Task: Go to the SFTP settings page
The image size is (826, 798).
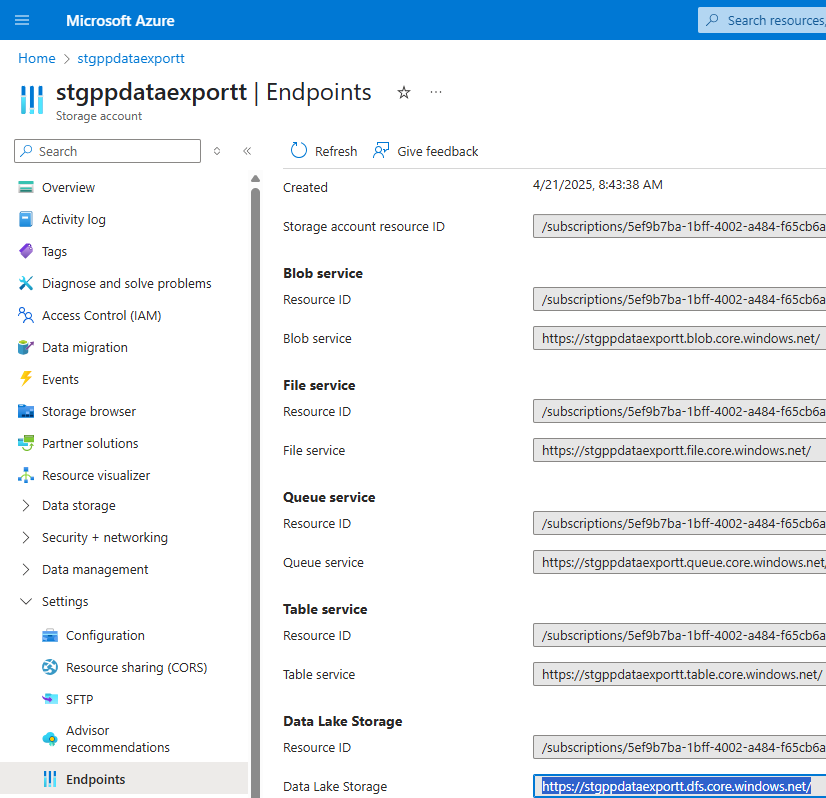Action: (x=79, y=699)
